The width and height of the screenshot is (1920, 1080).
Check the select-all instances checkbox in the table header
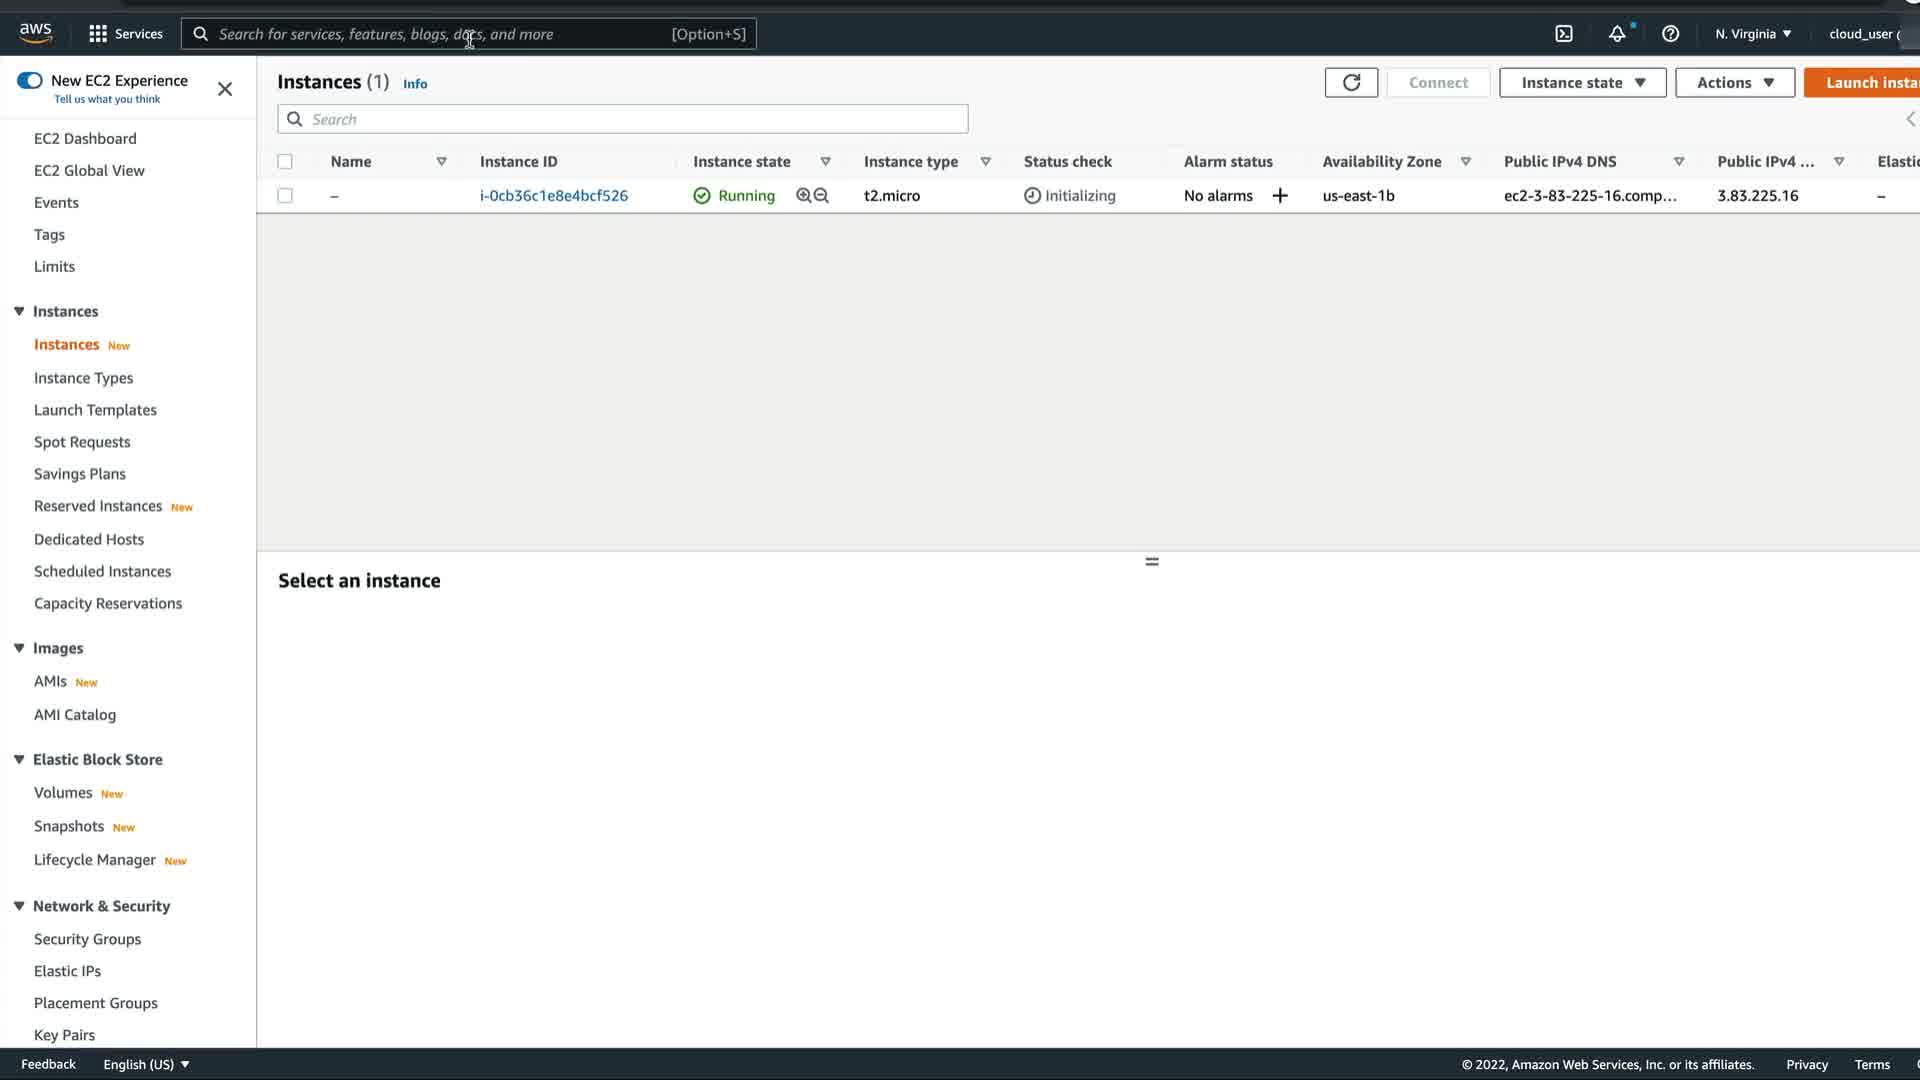point(285,162)
